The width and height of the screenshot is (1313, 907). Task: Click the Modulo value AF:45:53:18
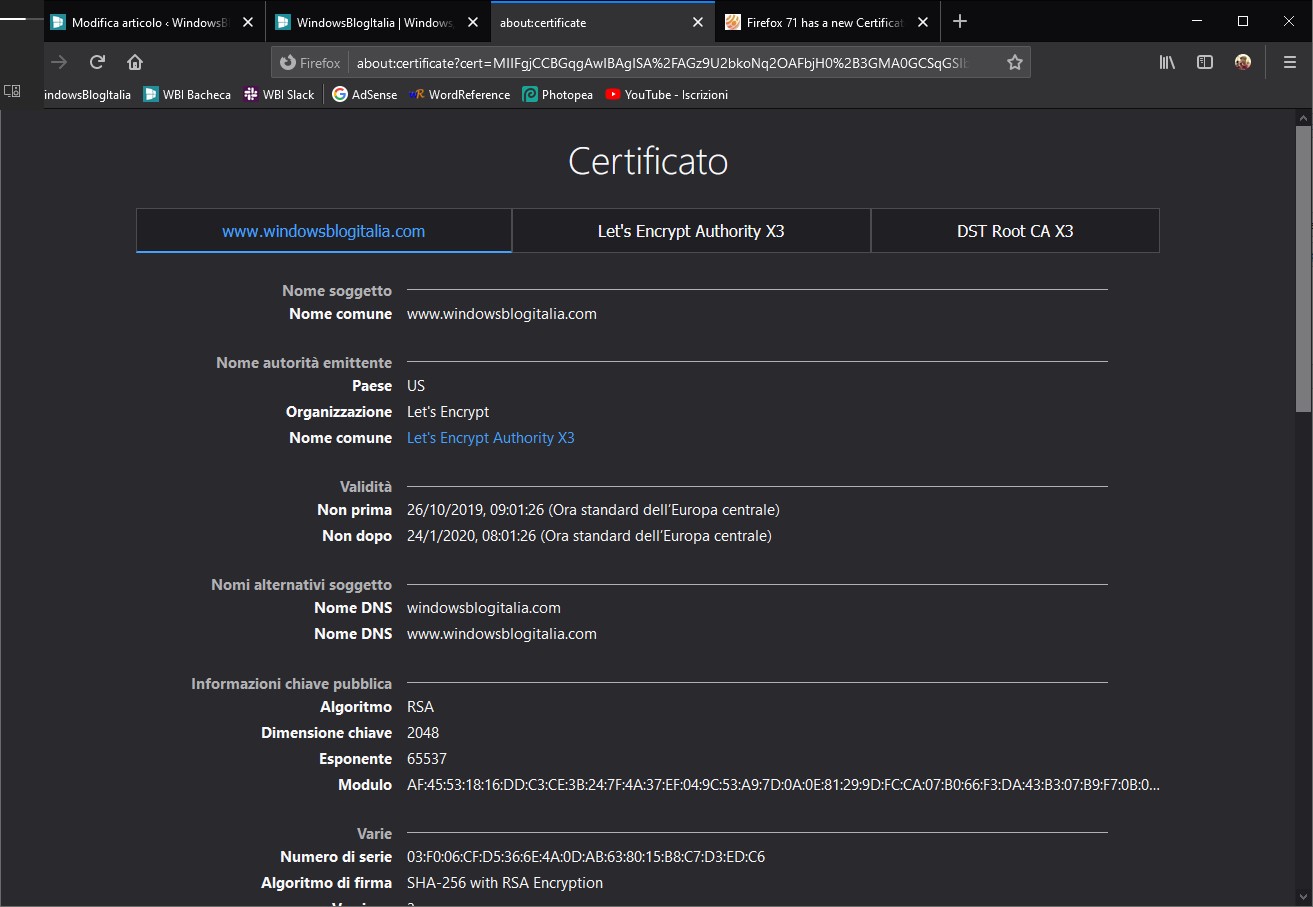pos(783,785)
